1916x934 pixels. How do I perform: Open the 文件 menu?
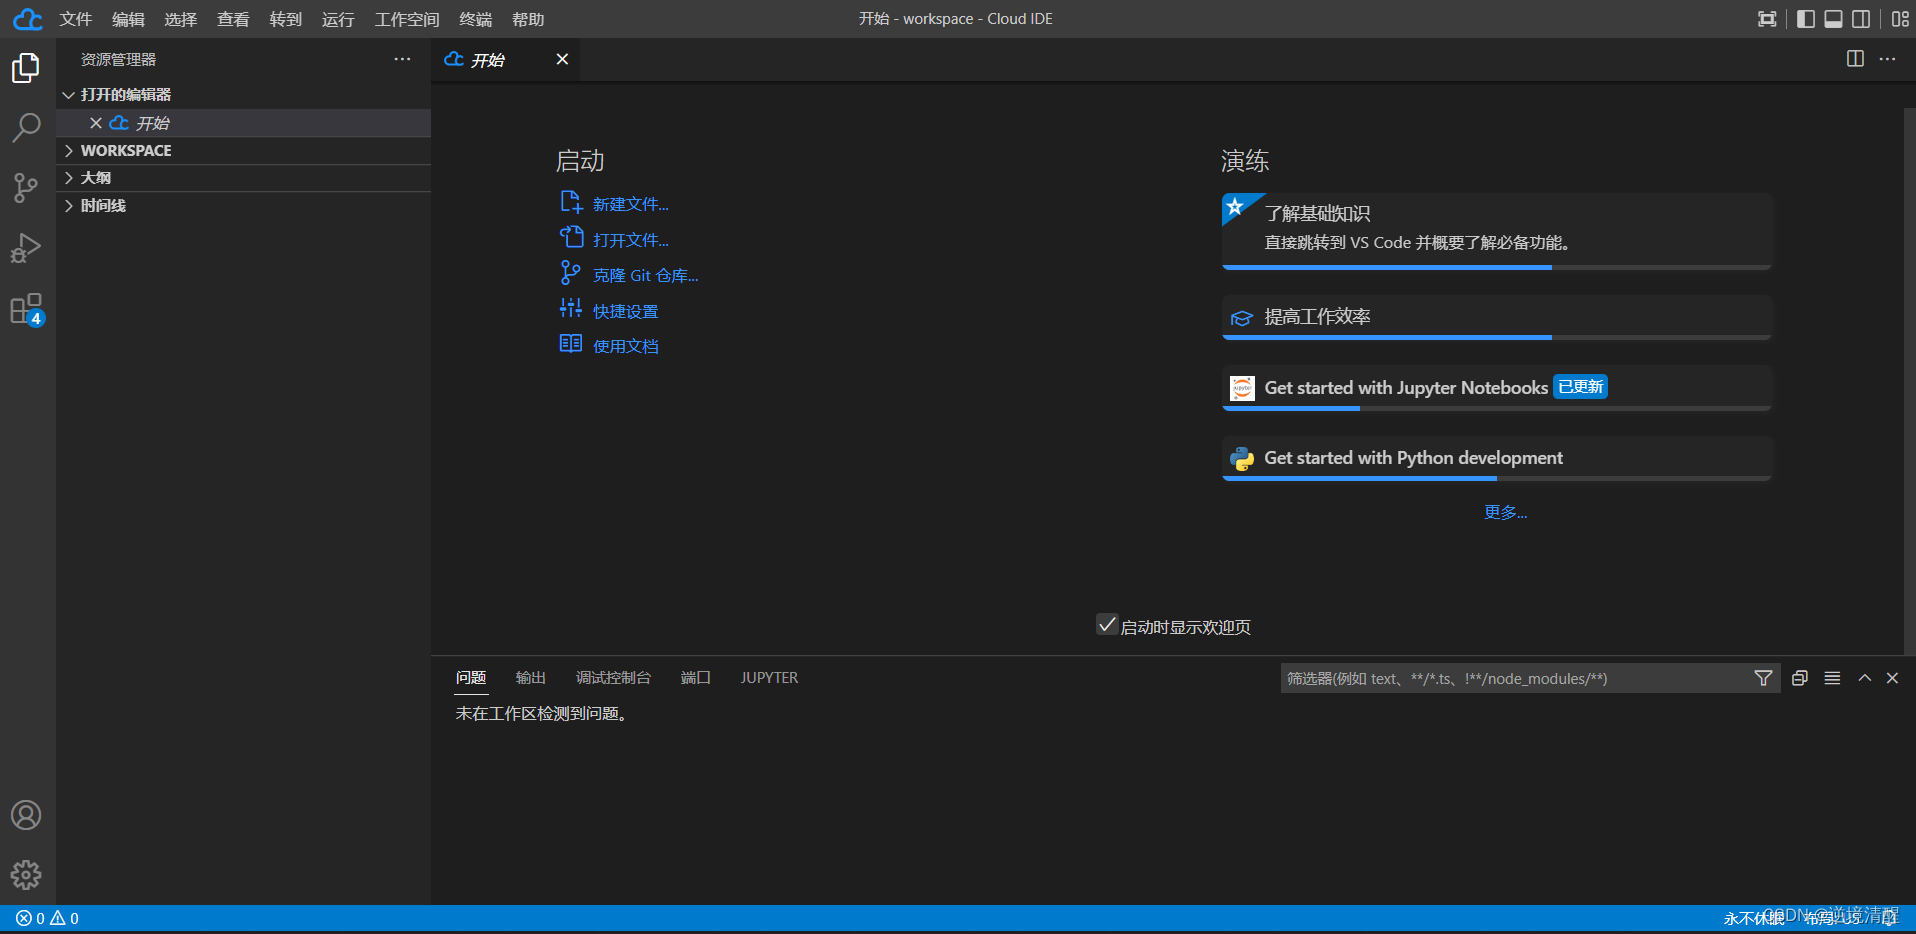tap(76, 19)
